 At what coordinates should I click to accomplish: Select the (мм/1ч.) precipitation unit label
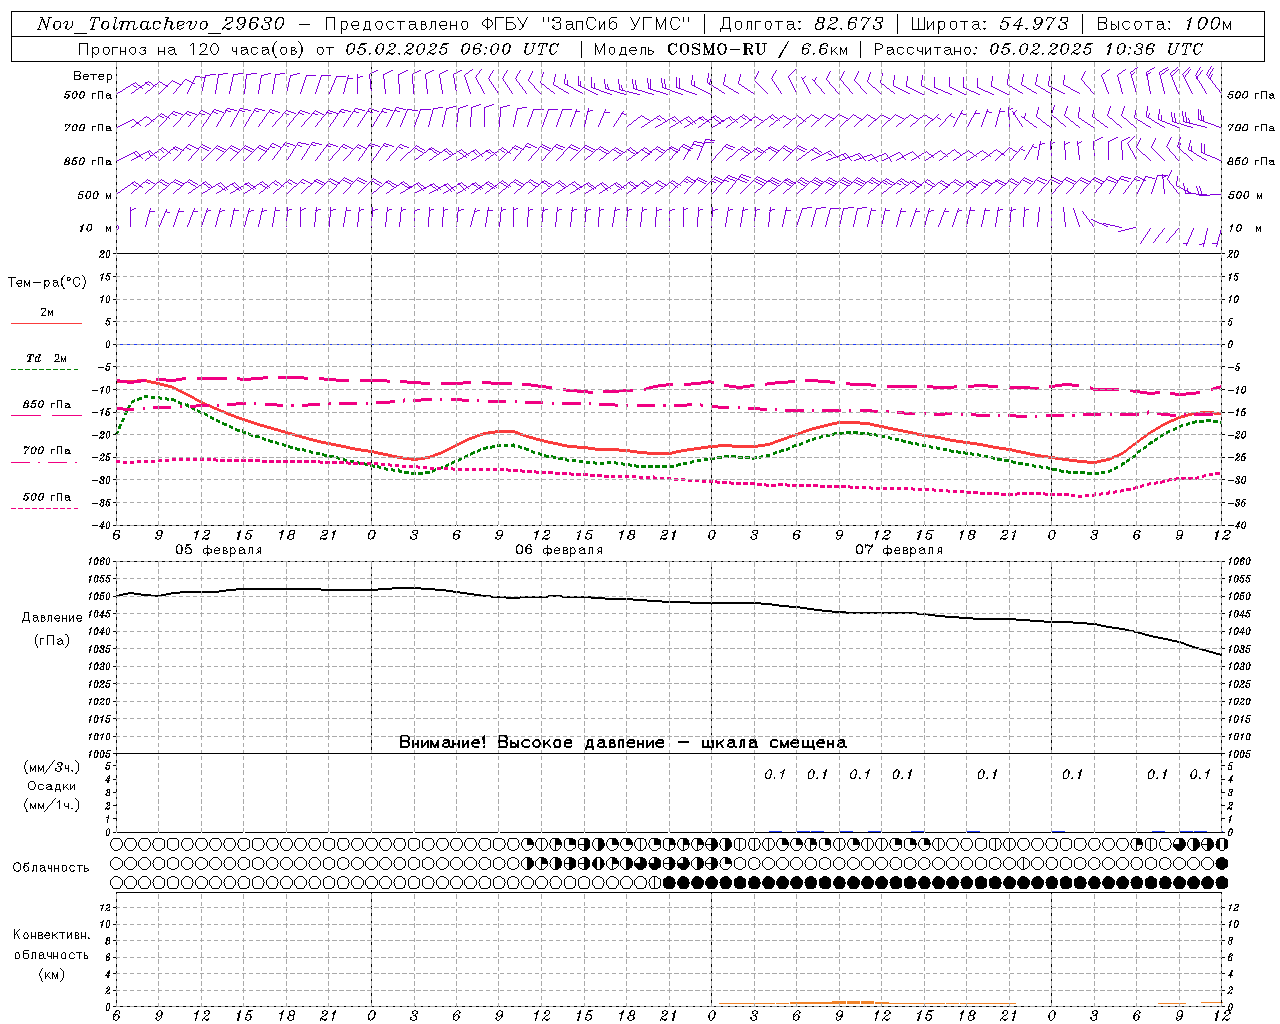(x=52, y=805)
